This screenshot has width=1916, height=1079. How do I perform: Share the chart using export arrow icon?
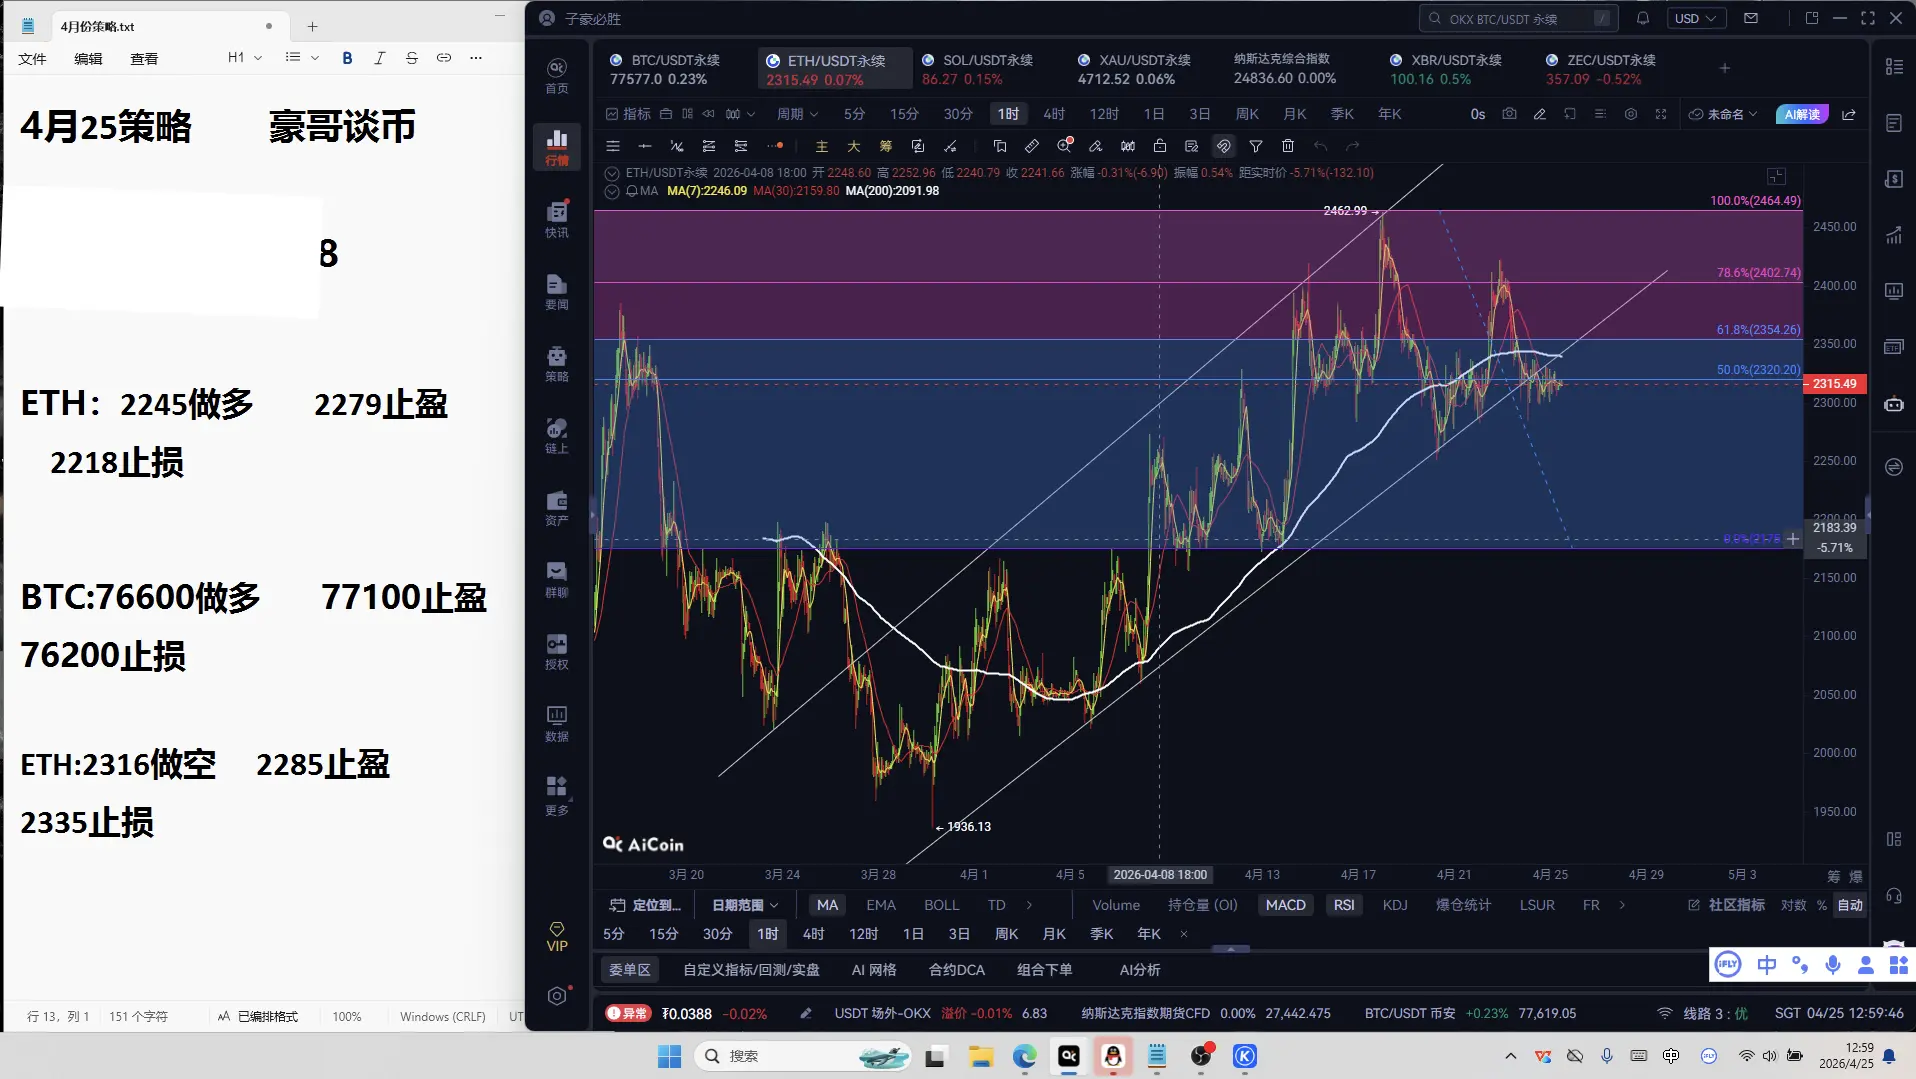(1849, 114)
